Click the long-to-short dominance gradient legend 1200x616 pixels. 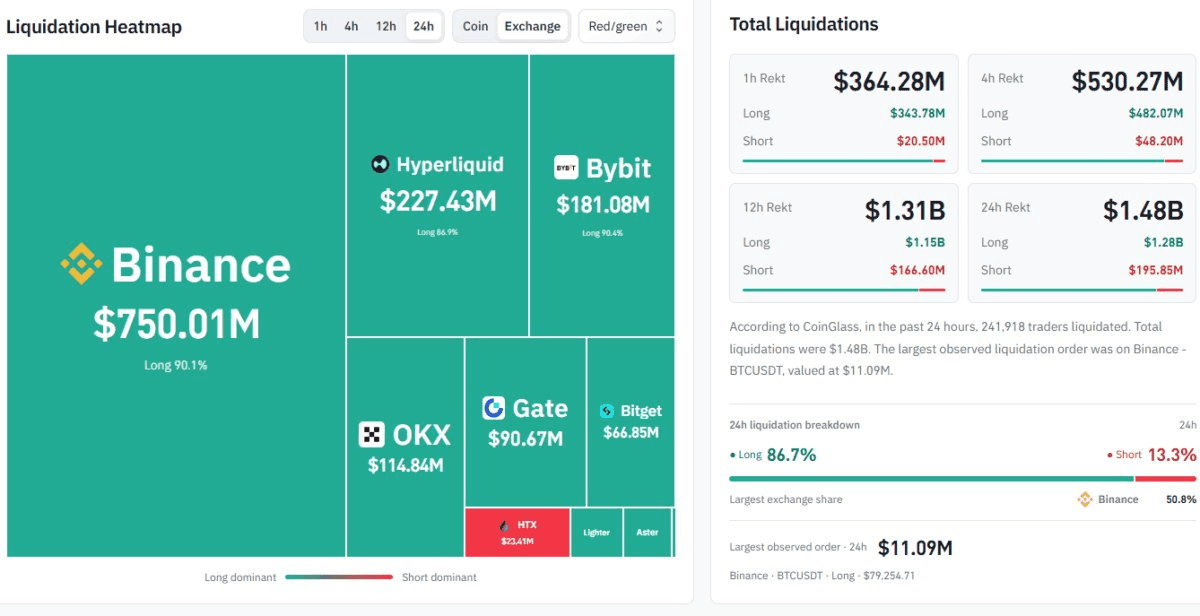pyautogui.click(x=339, y=577)
